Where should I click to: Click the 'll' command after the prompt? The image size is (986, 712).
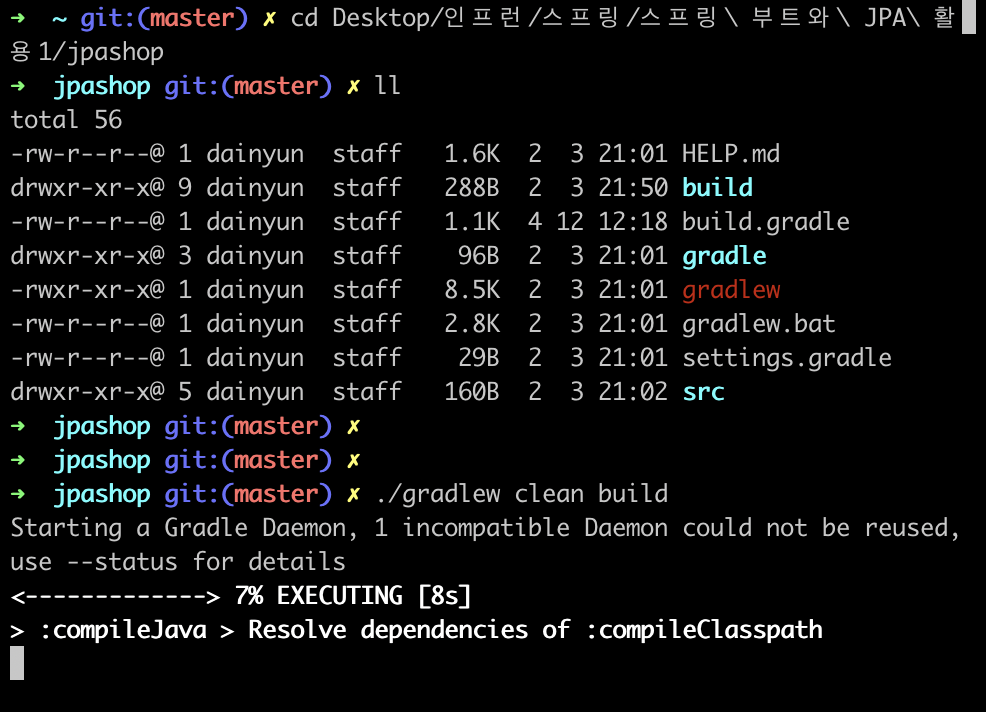click(388, 86)
